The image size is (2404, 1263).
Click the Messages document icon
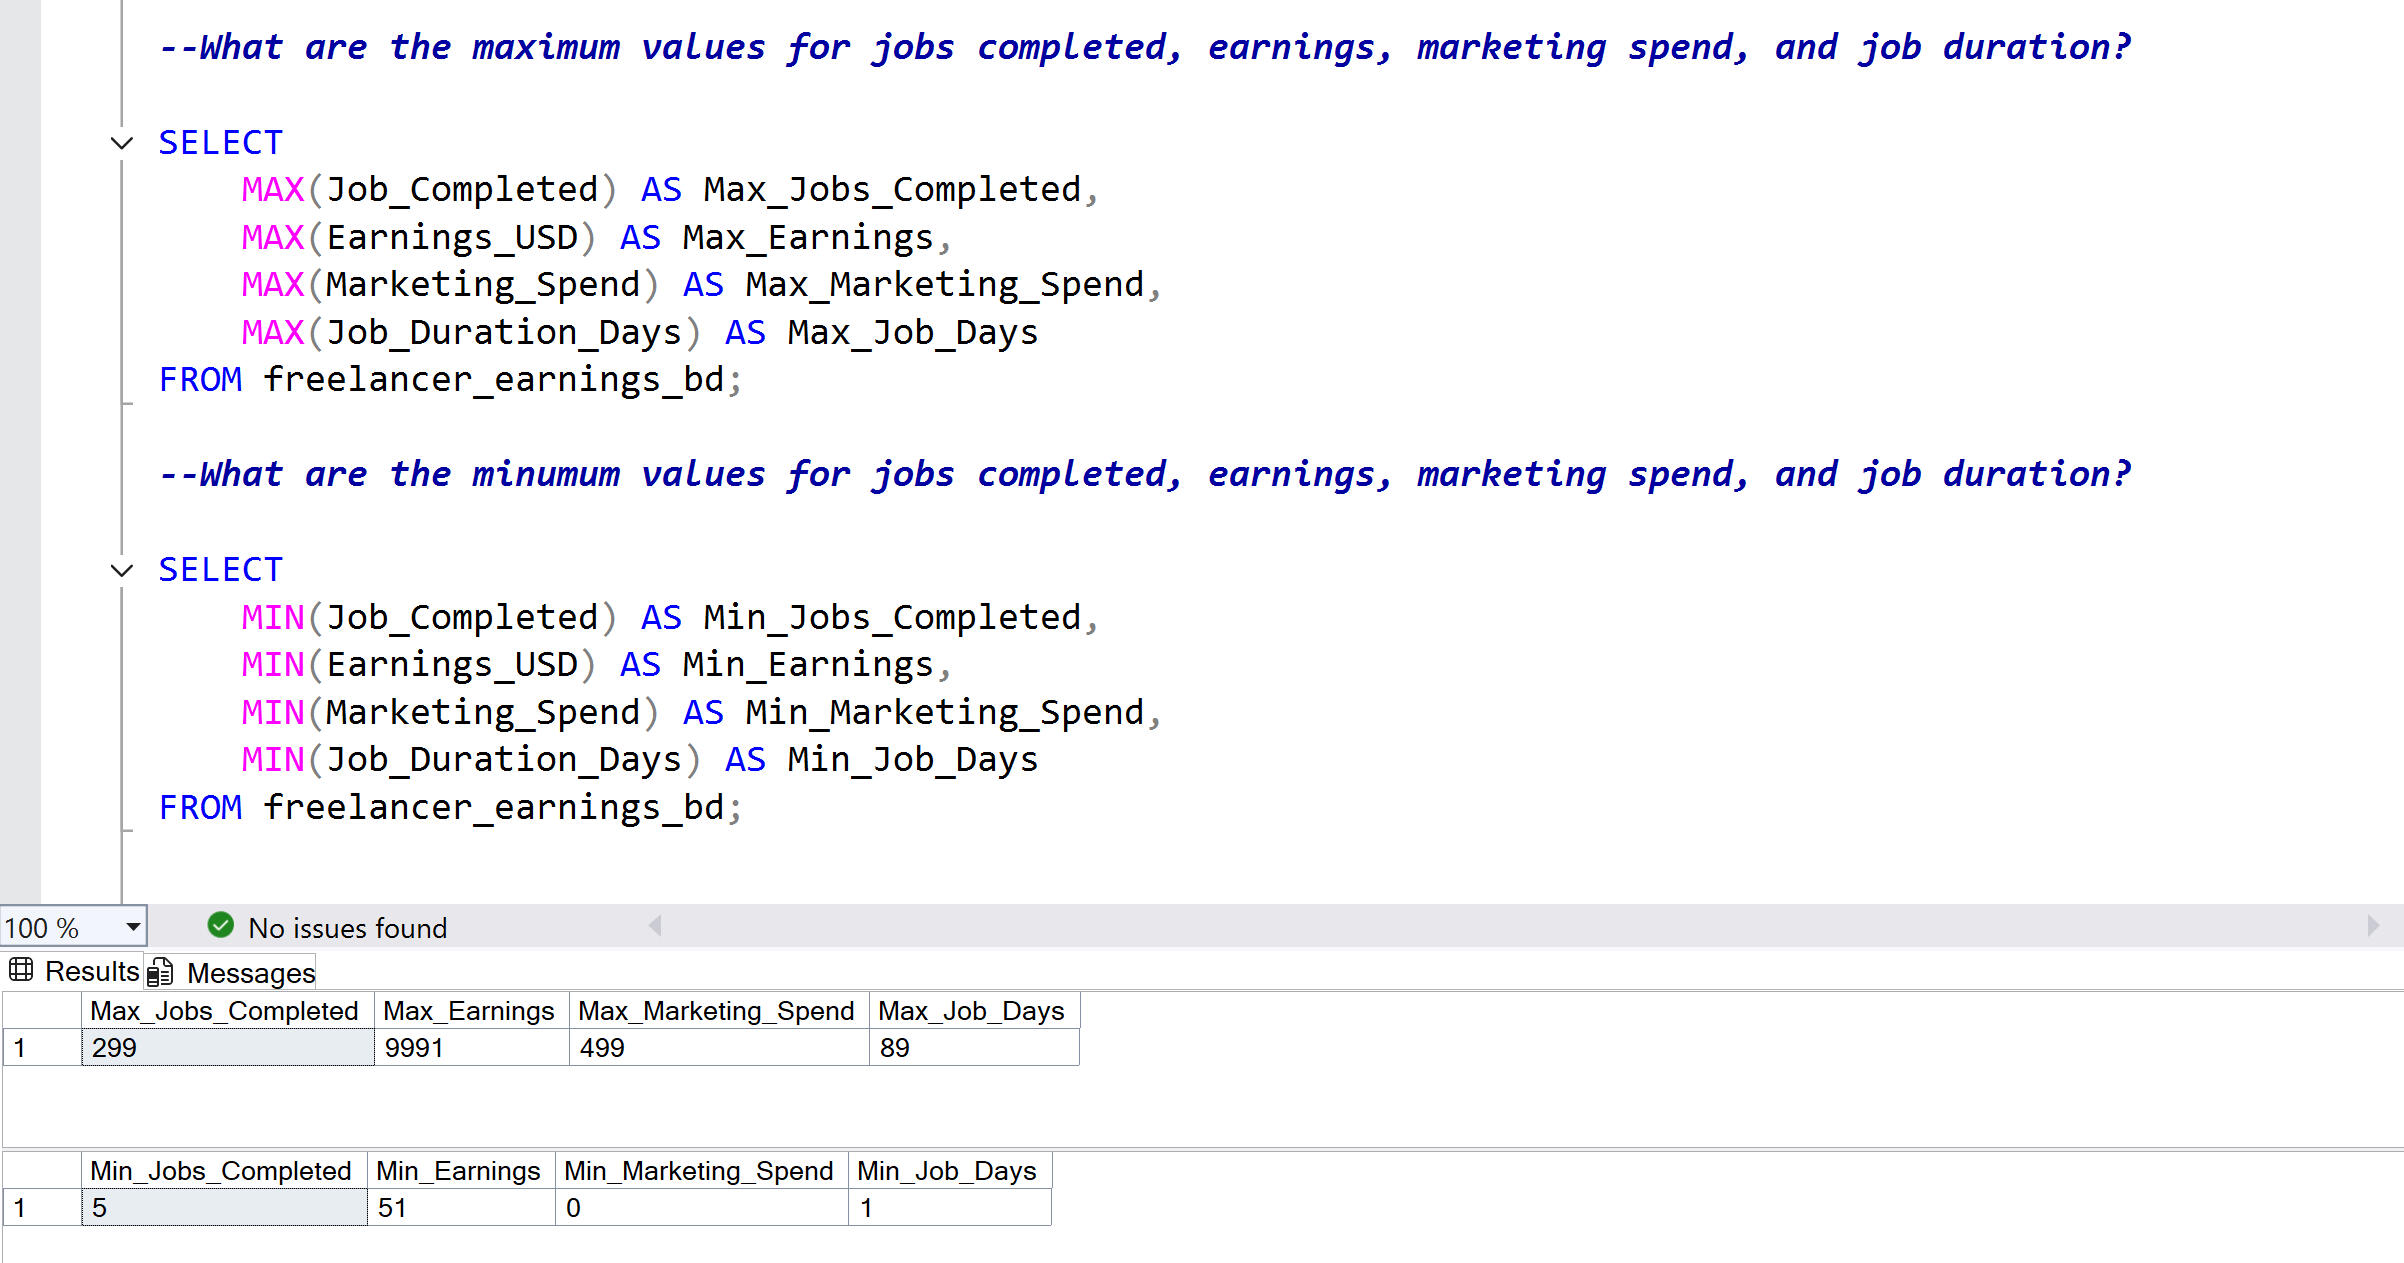coord(160,973)
